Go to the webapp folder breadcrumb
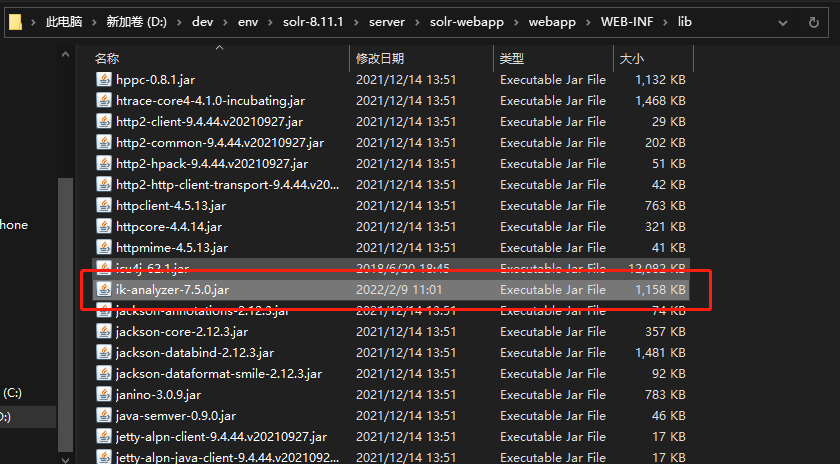 (552, 22)
